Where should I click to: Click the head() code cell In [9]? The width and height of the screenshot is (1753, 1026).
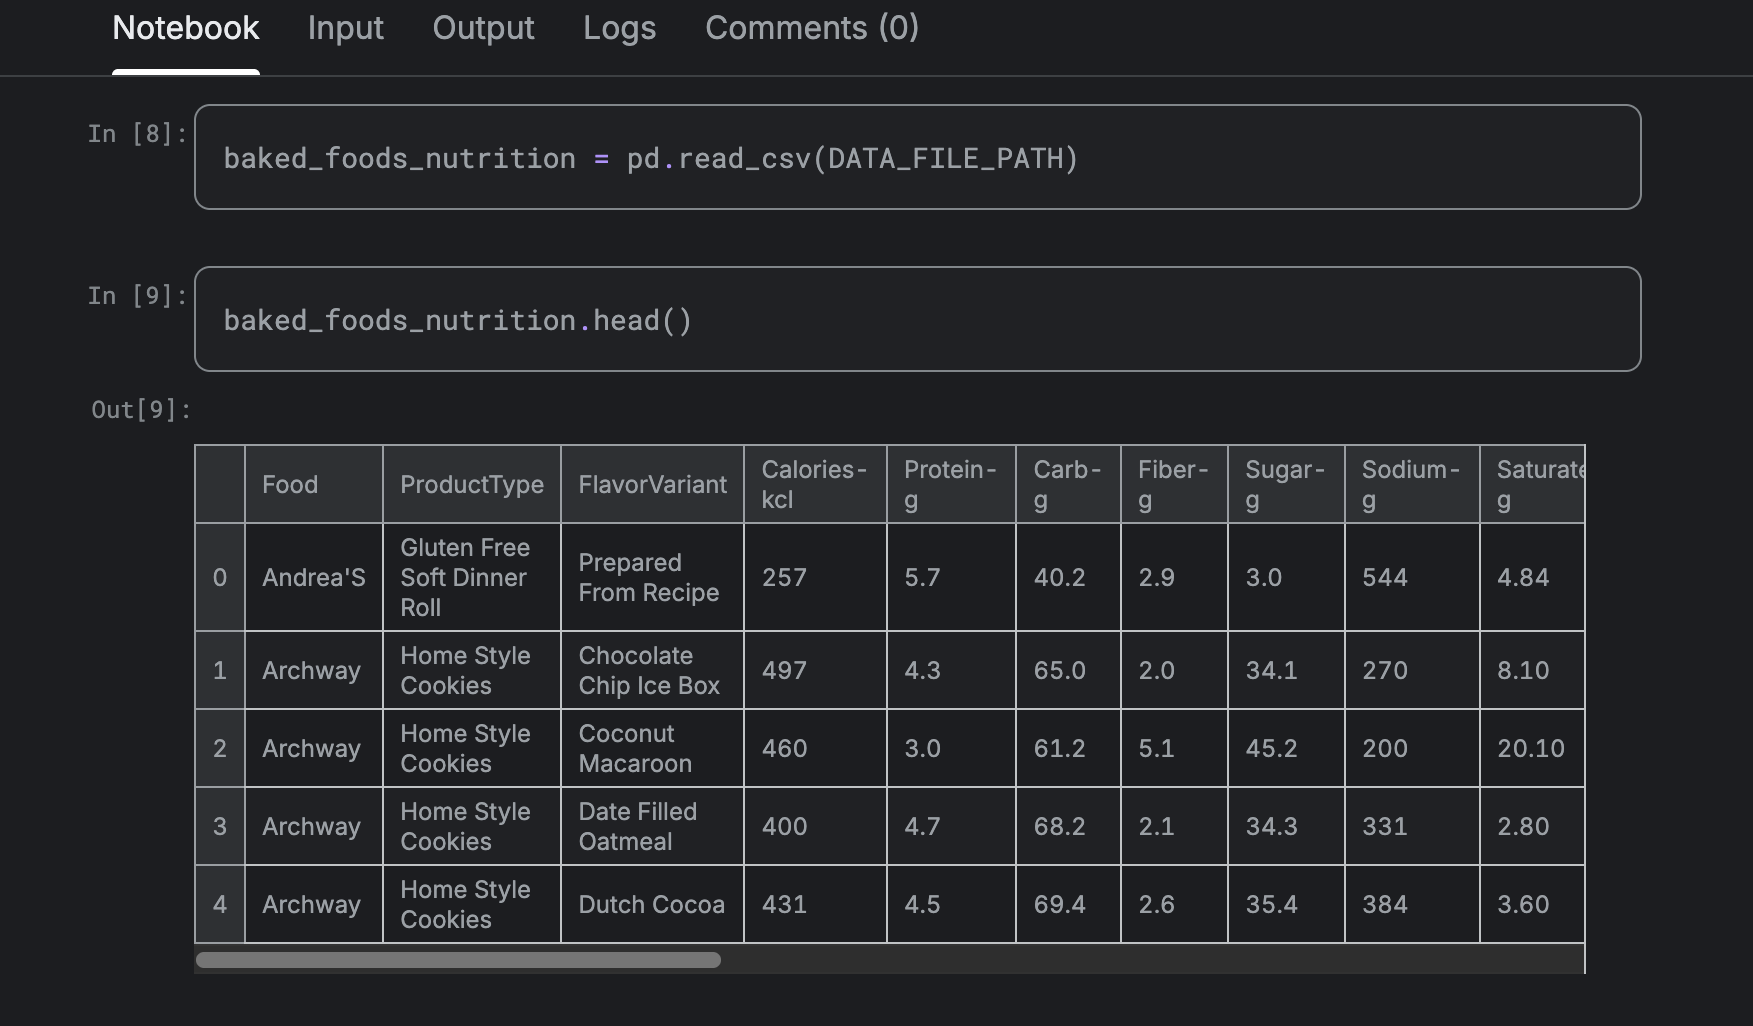pyautogui.click(x=918, y=319)
